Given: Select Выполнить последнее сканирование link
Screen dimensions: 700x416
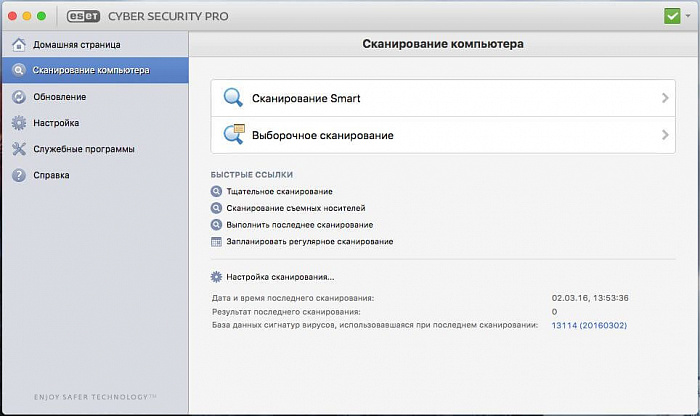Looking at the screenshot, I should pos(299,225).
